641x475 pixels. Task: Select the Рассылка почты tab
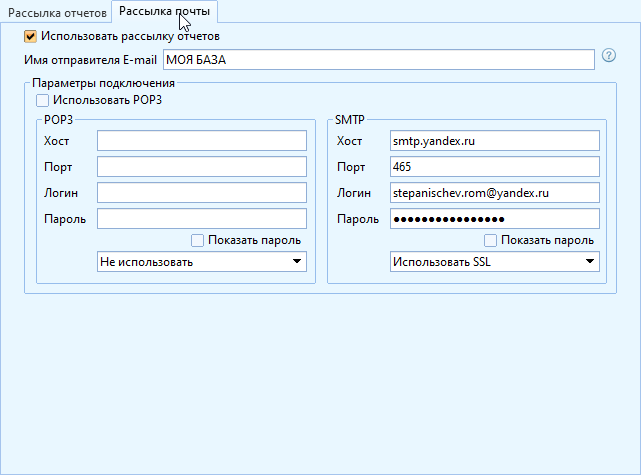pos(164,10)
